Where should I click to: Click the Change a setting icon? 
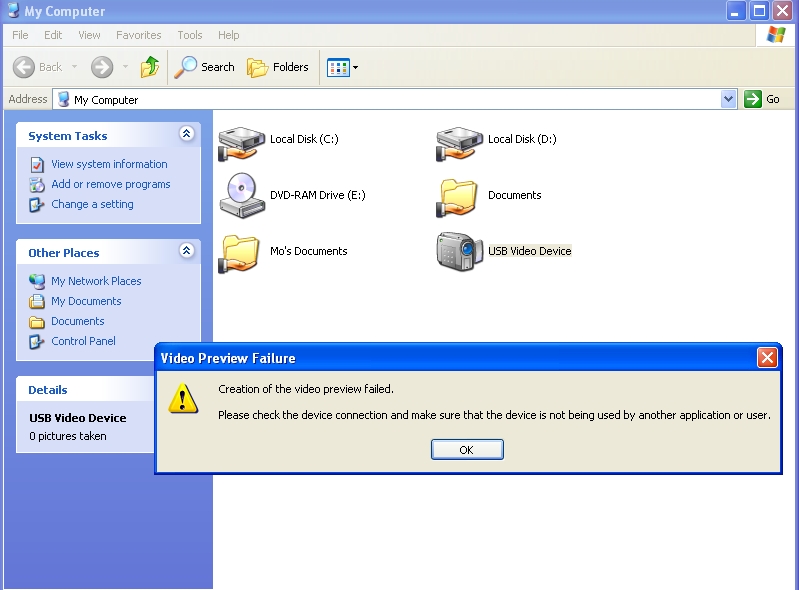[37, 204]
